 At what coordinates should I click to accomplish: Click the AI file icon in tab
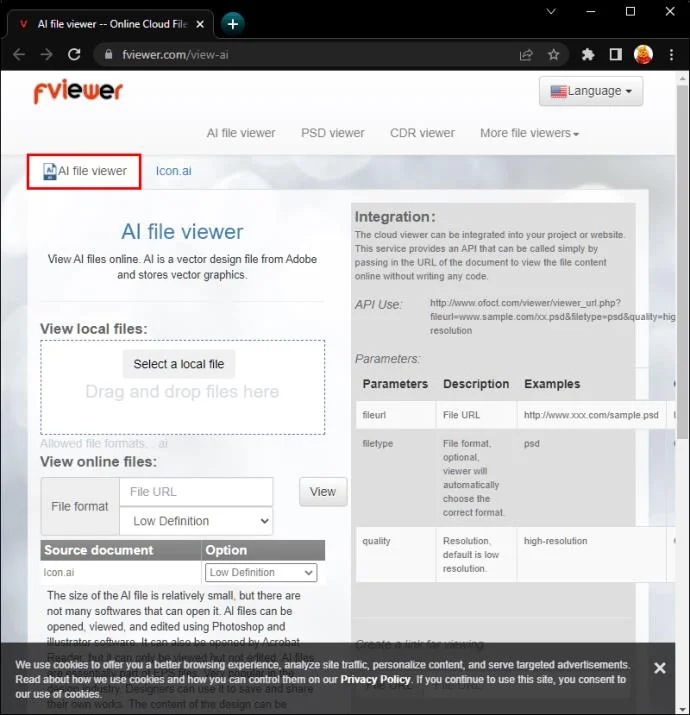point(49,171)
